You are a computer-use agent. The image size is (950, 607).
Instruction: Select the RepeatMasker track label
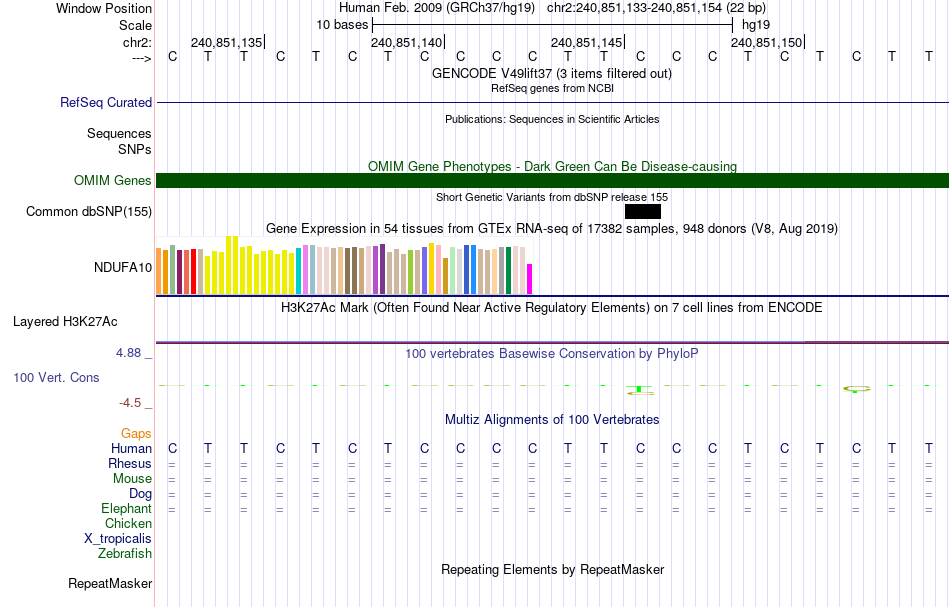(110, 583)
